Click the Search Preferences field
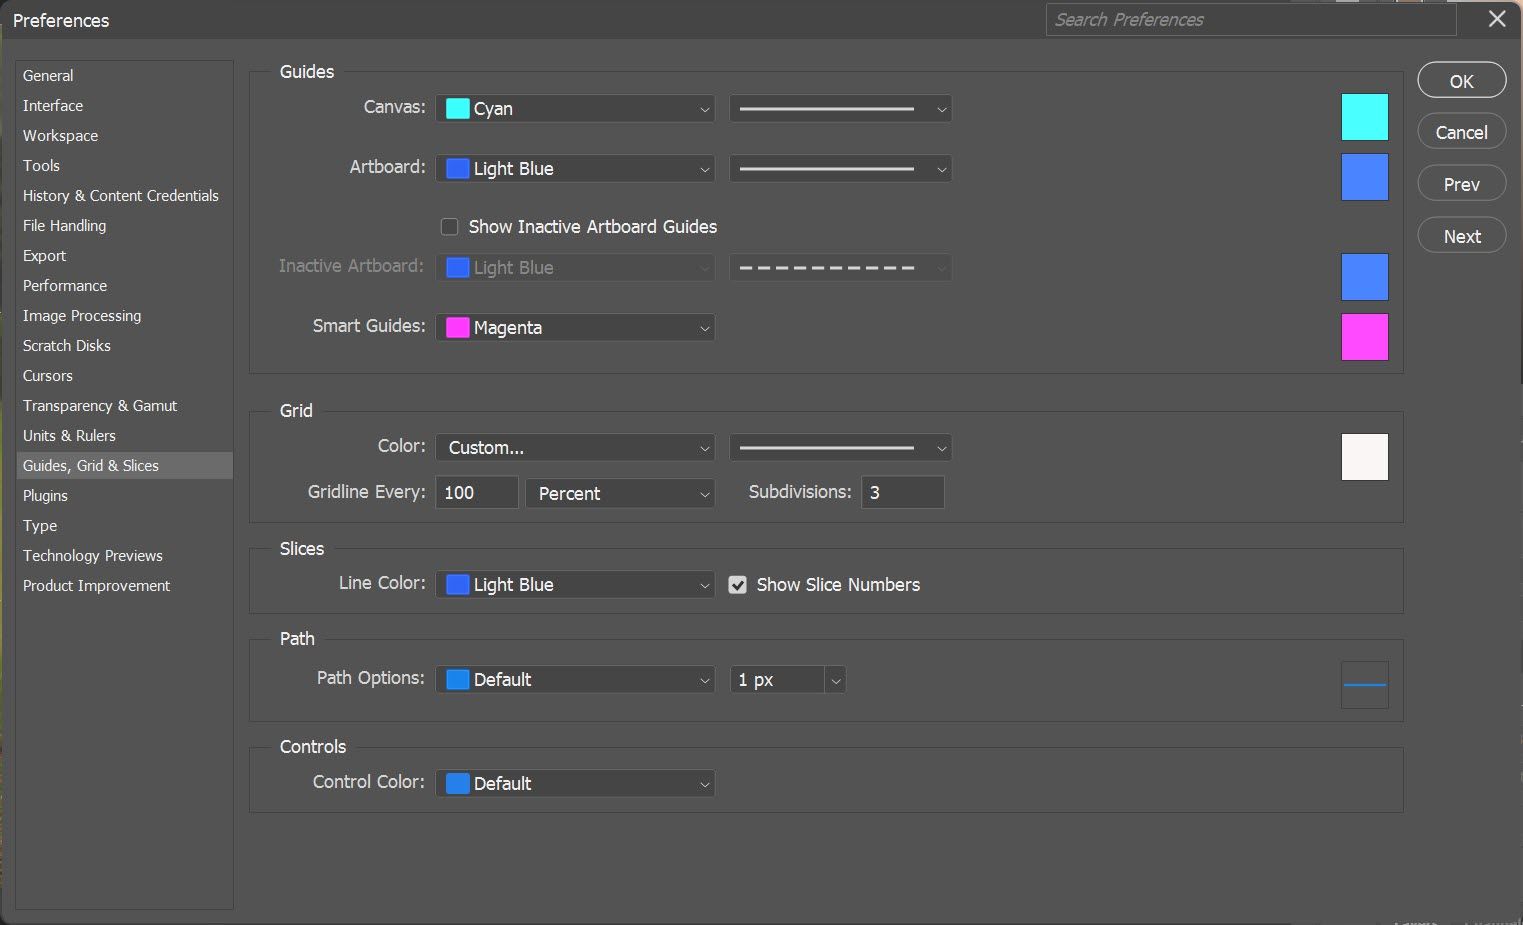The image size is (1523, 925). pyautogui.click(x=1249, y=19)
